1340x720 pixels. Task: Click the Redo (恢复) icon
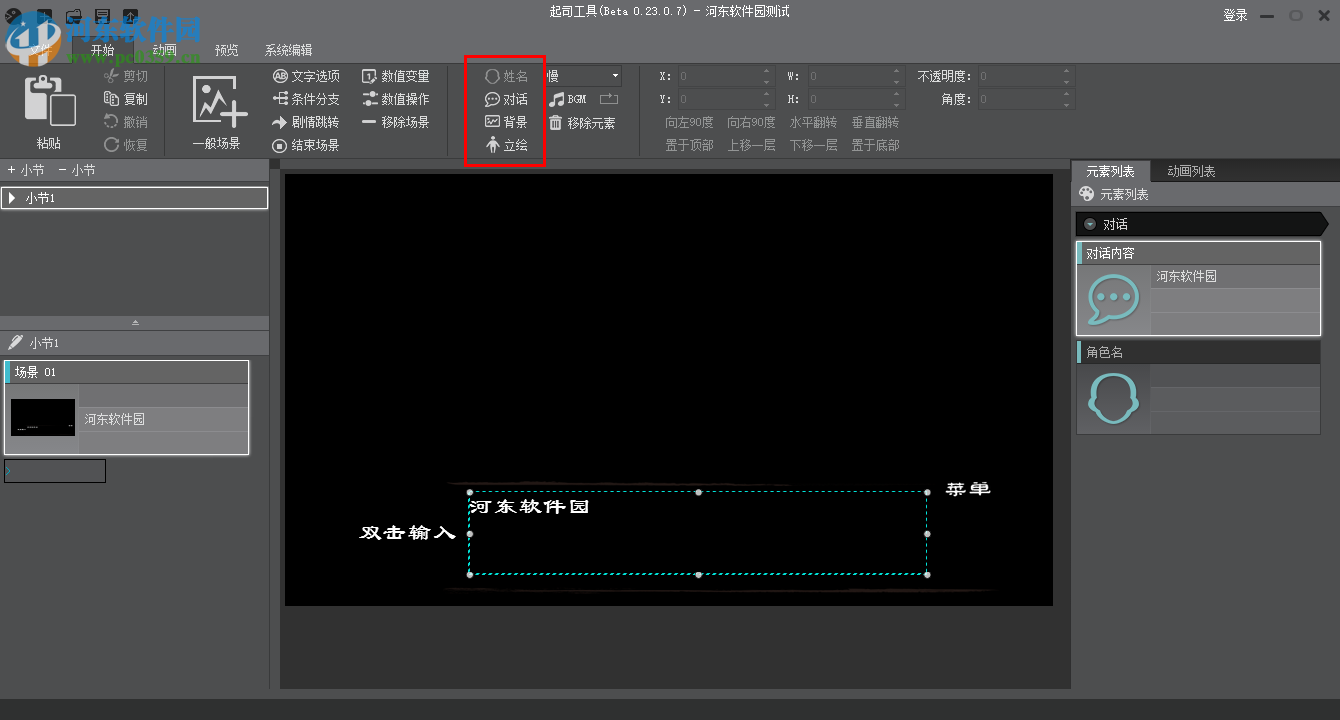click(x=112, y=145)
